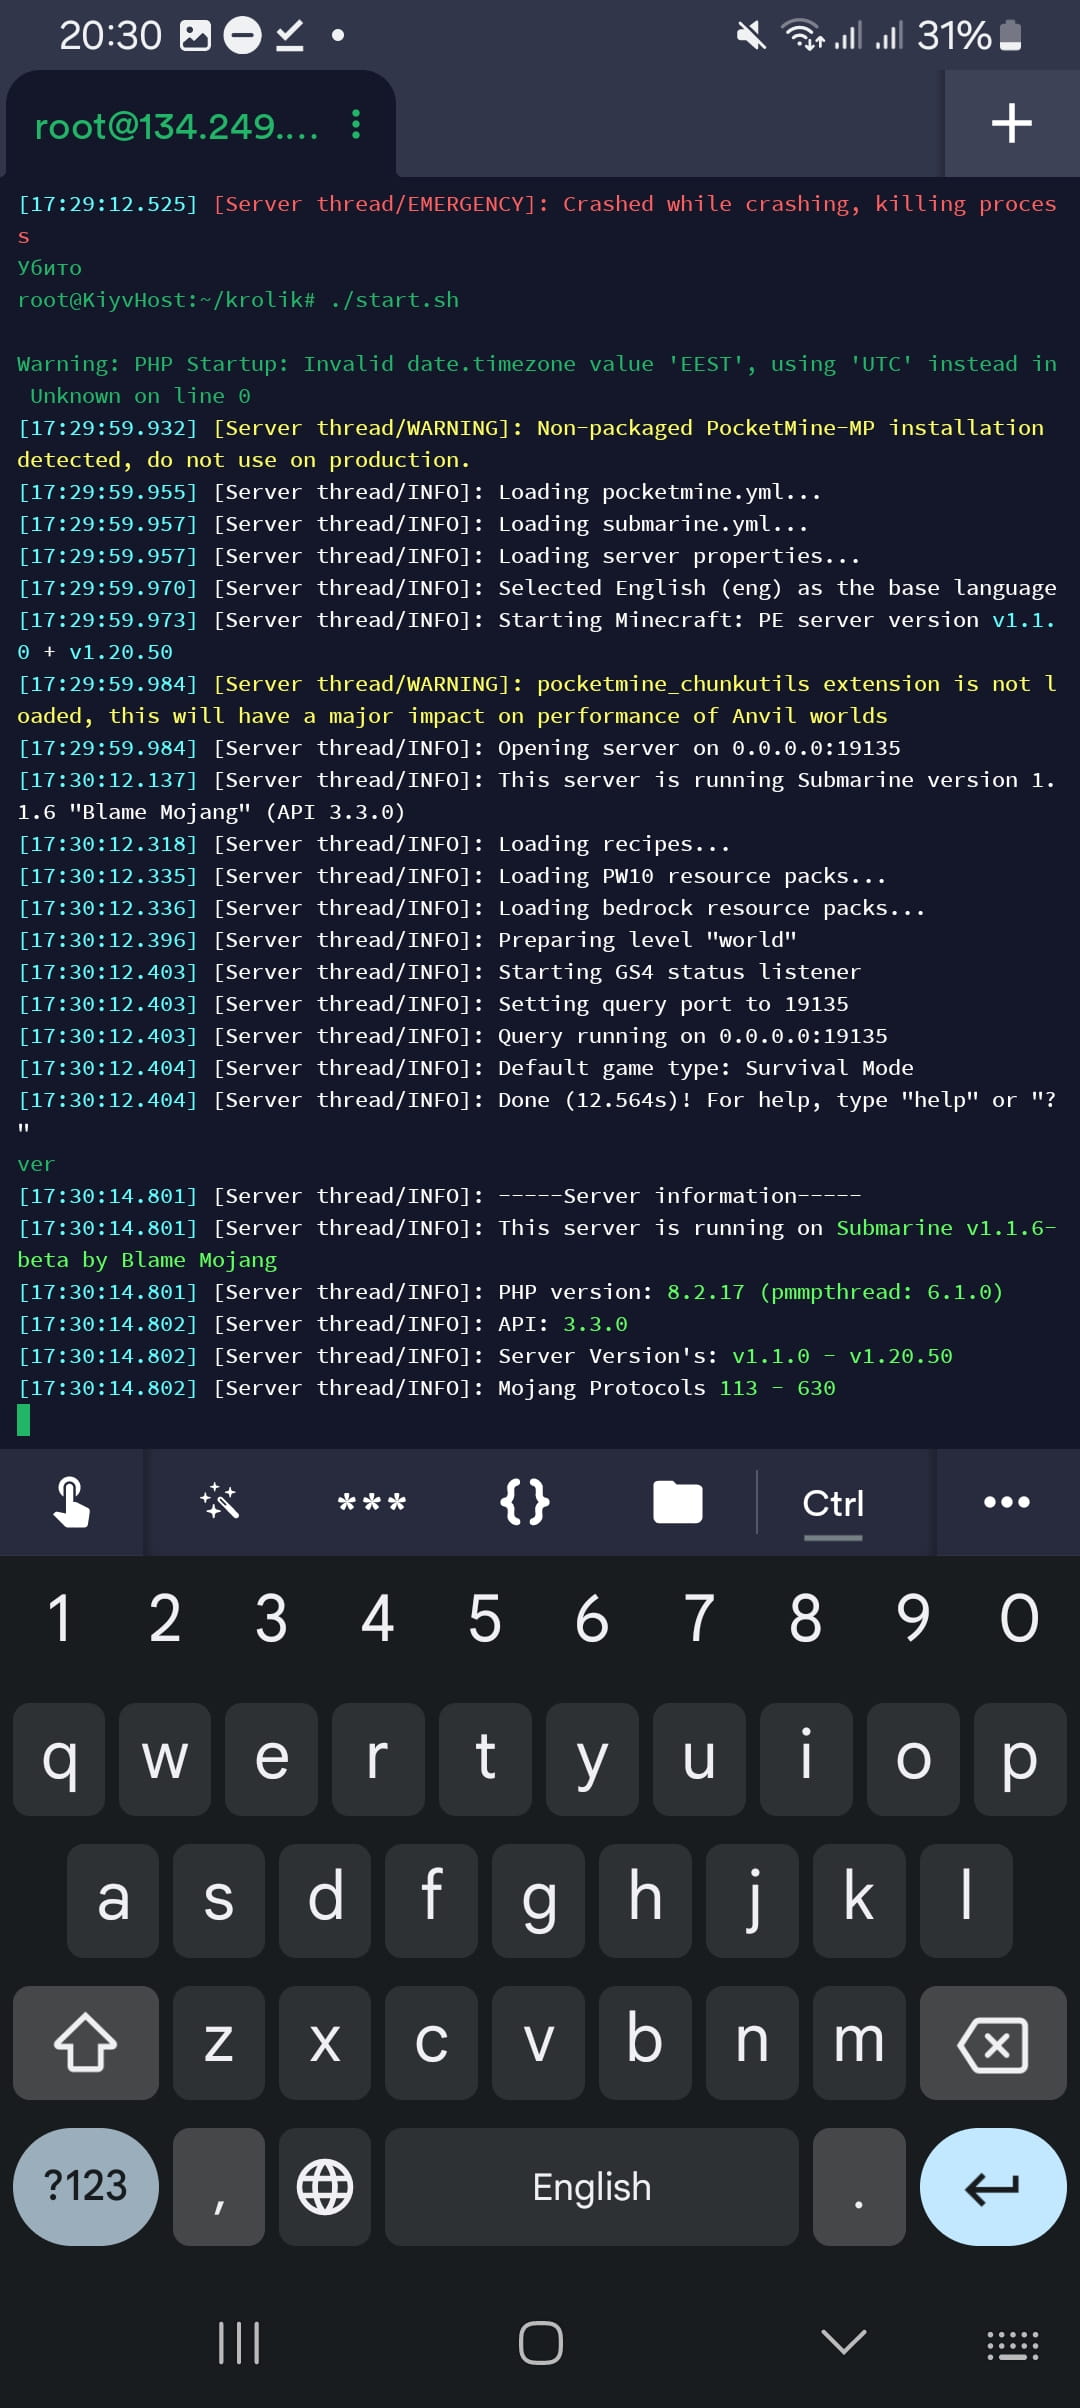This screenshot has width=1080, height=2408.
Task: Tap the clock showing 20:30
Action: [x=110, y=36]
